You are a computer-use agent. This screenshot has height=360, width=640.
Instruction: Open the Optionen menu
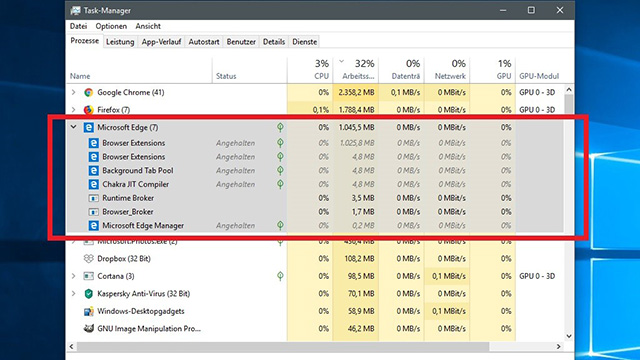pos(111,26)
